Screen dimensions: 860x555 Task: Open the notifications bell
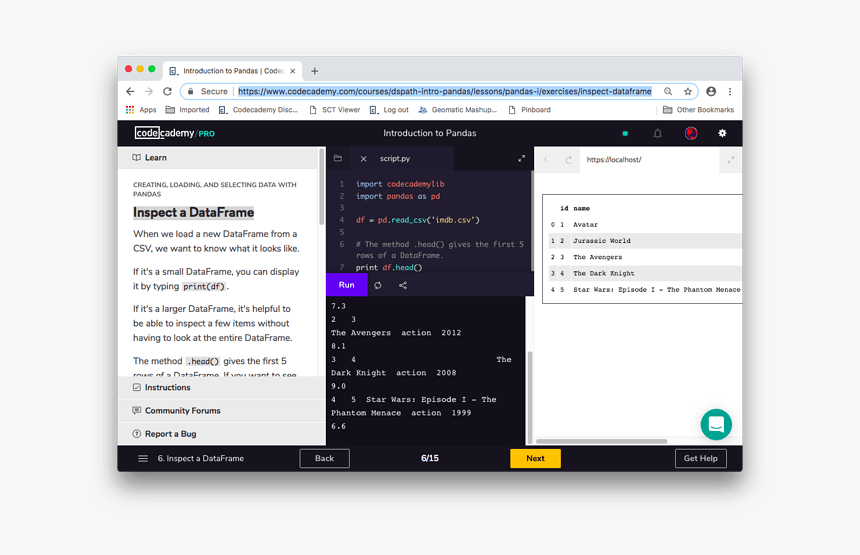658,133
